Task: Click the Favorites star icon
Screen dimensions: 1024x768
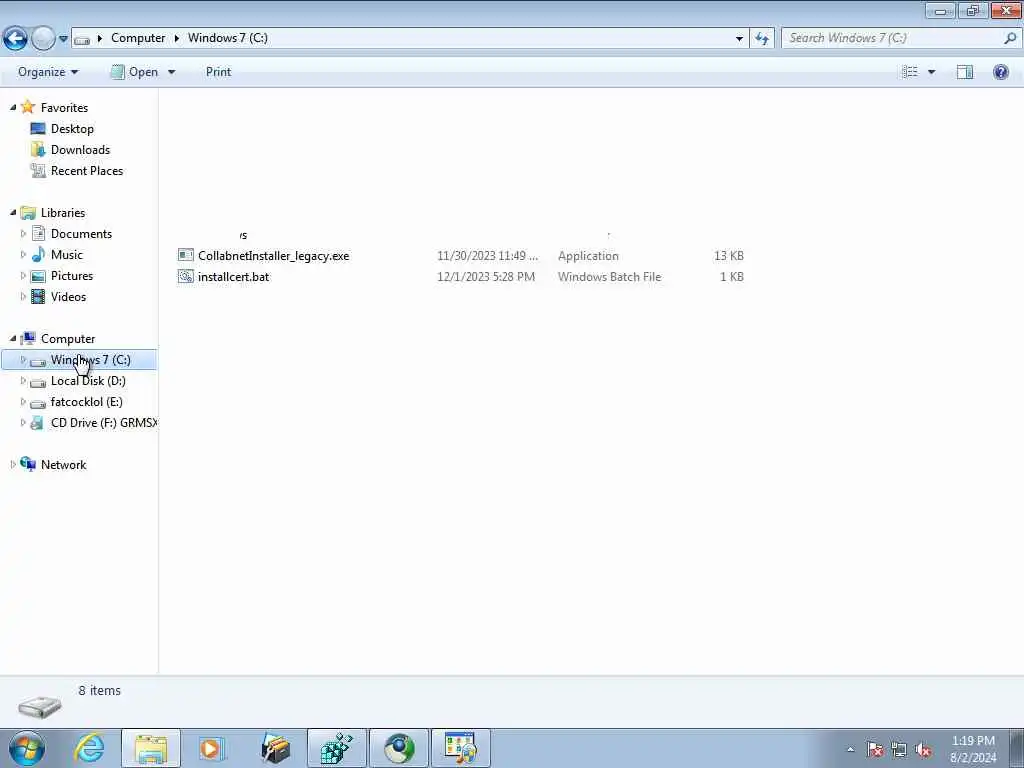Action: 27,106
